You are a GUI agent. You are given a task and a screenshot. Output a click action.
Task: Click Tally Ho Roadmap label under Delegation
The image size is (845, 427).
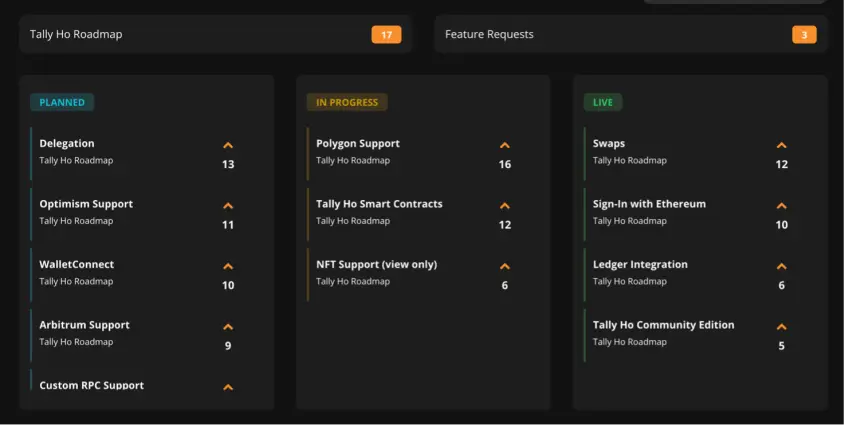76,160
